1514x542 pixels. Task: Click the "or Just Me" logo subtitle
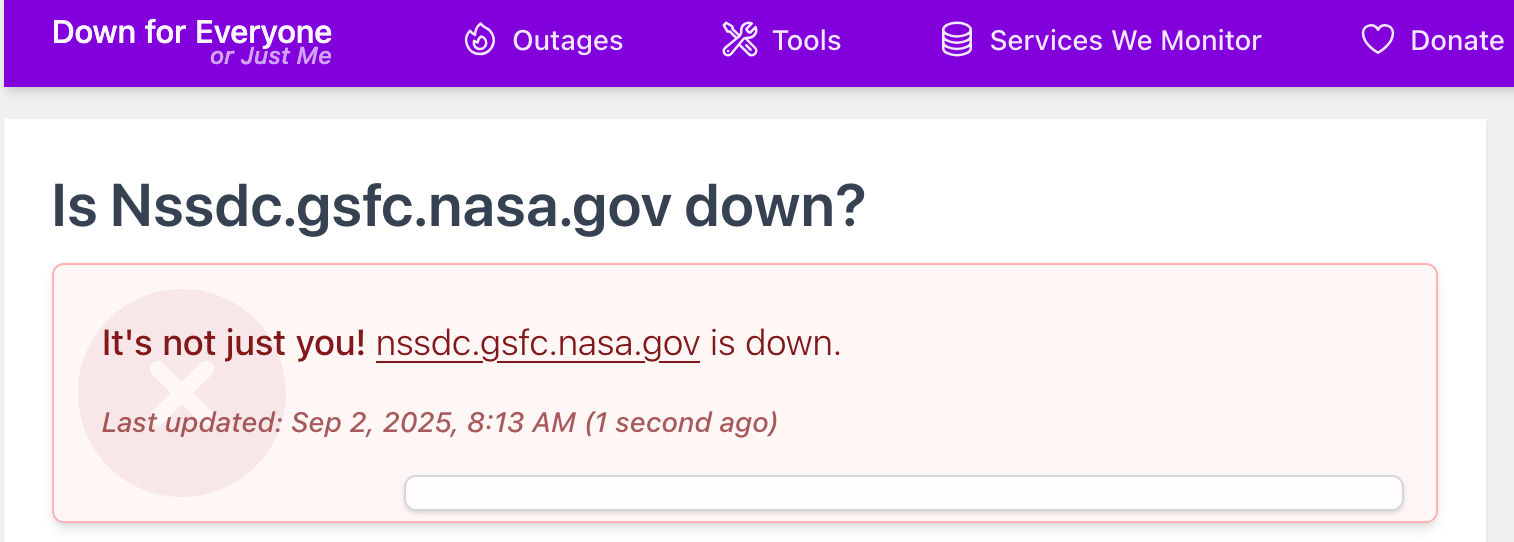point(270,57)
